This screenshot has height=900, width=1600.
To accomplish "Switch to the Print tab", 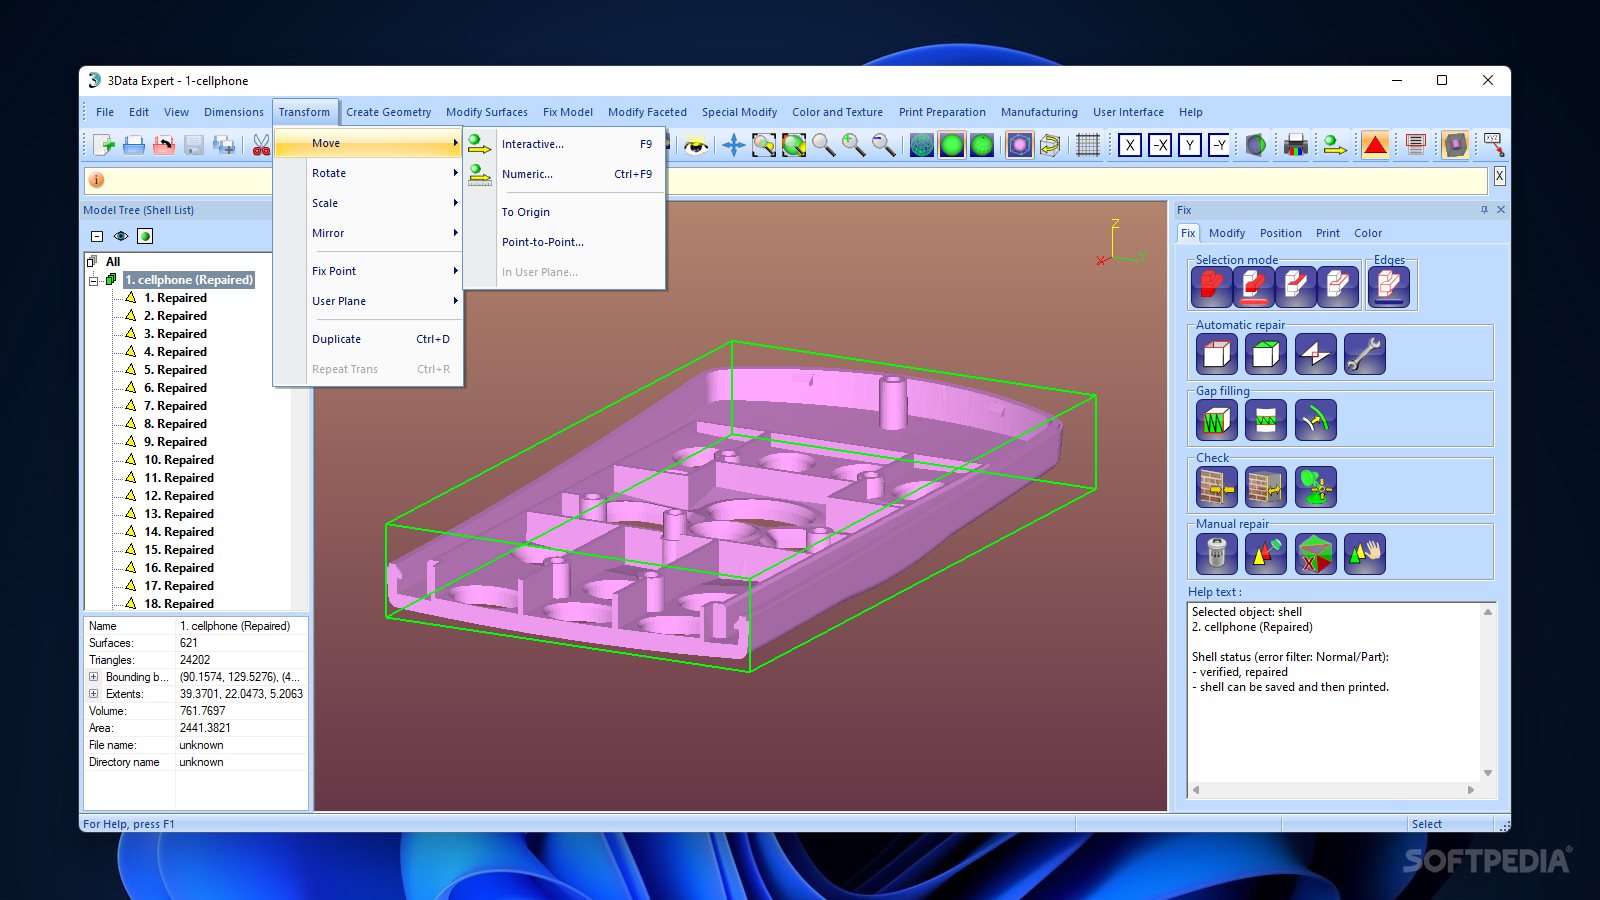I will tap(1327, 233).
